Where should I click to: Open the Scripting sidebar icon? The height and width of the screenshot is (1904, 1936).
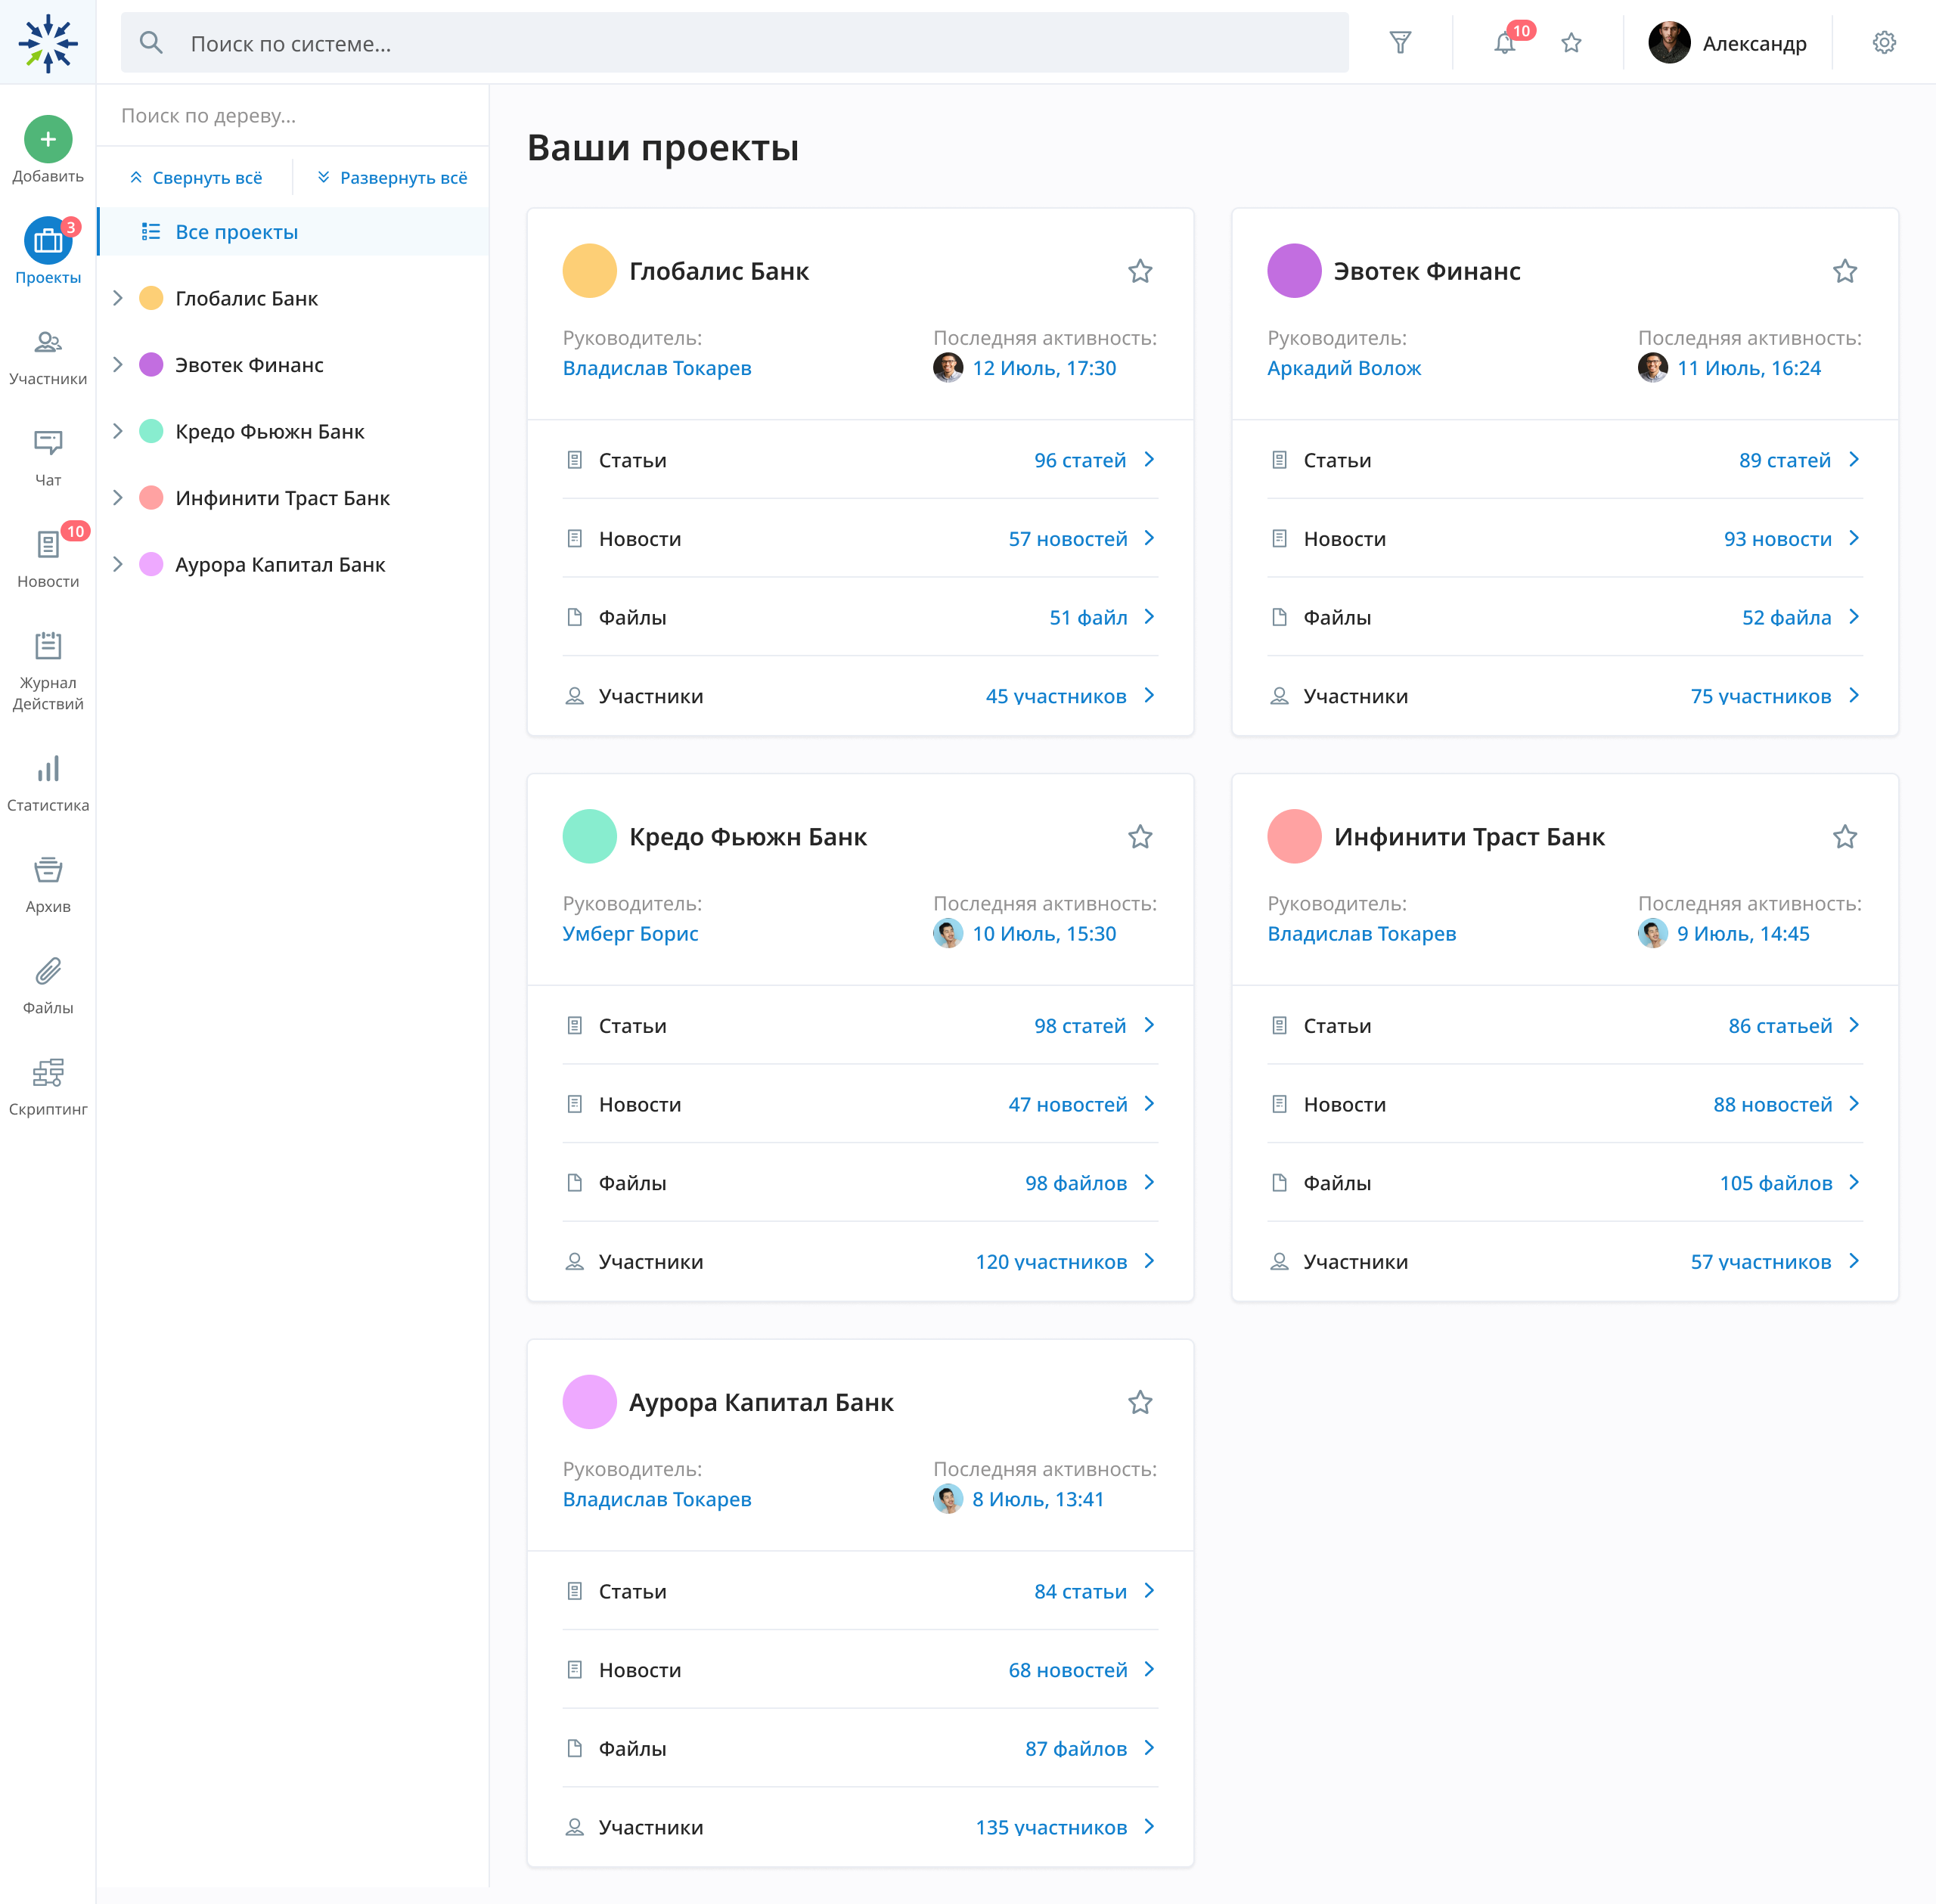48,1072
